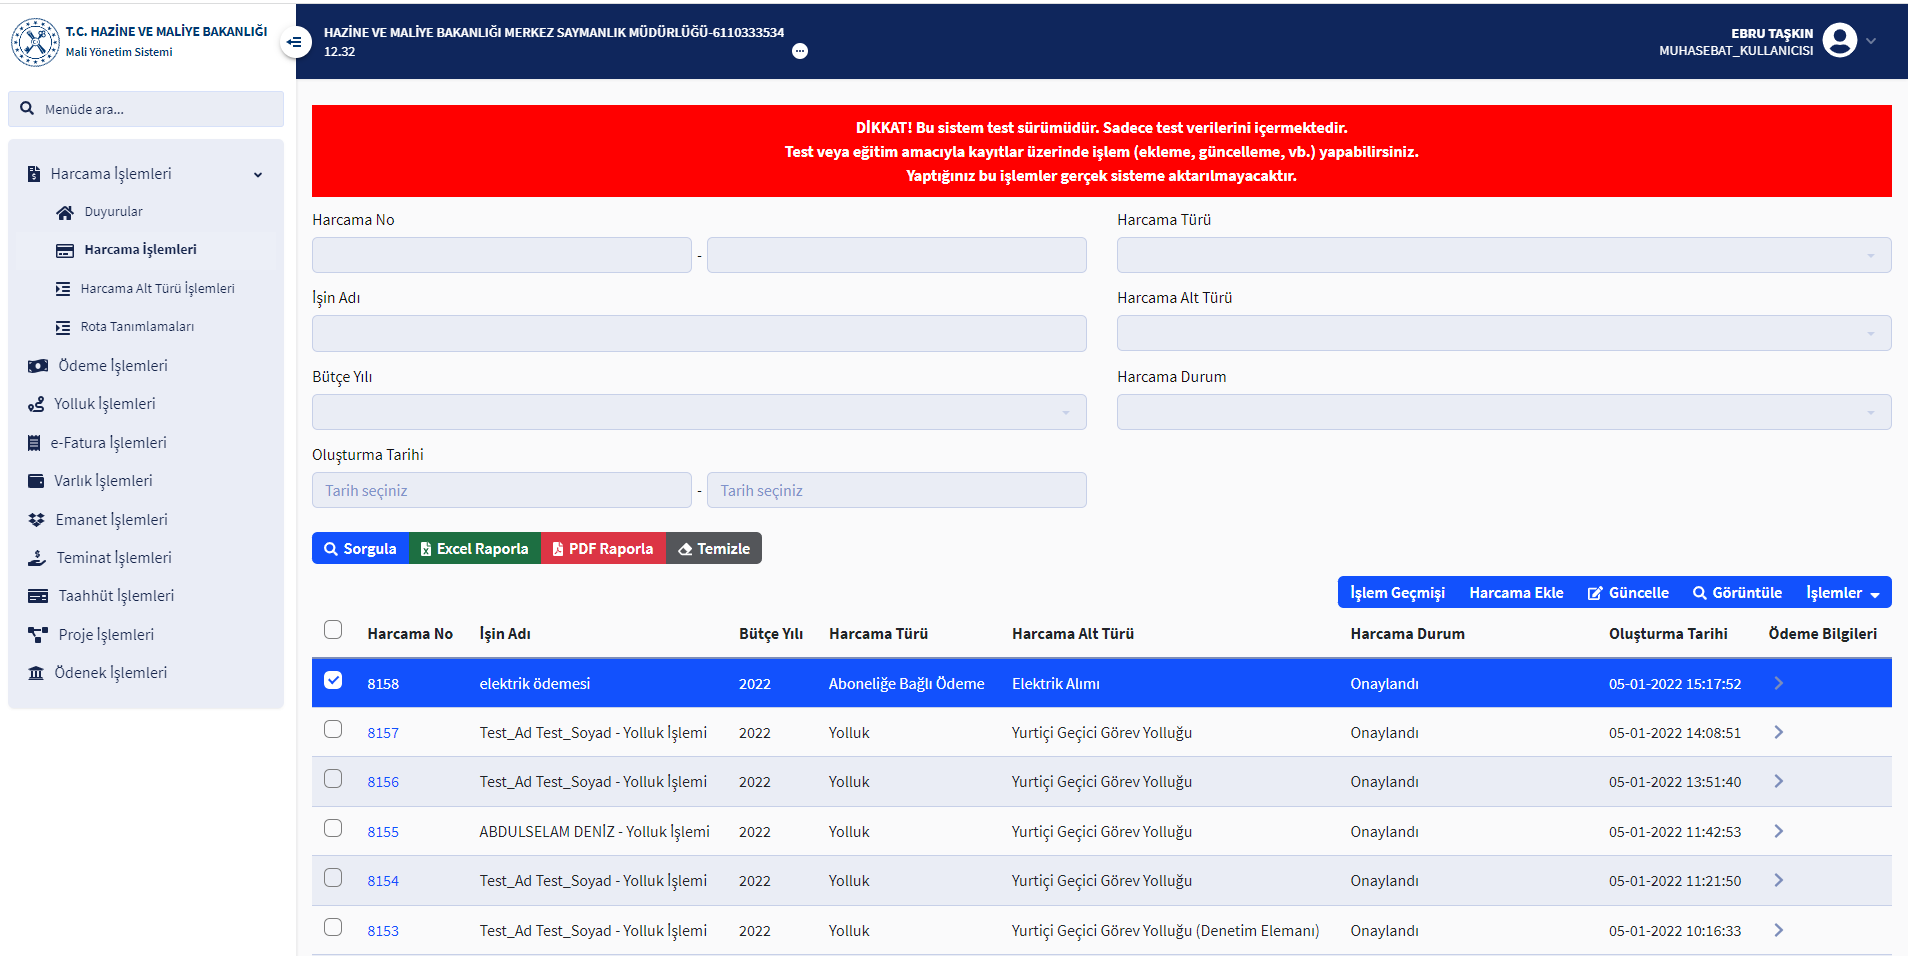Open details arrow for row 8157

[x=1778, y=732]
